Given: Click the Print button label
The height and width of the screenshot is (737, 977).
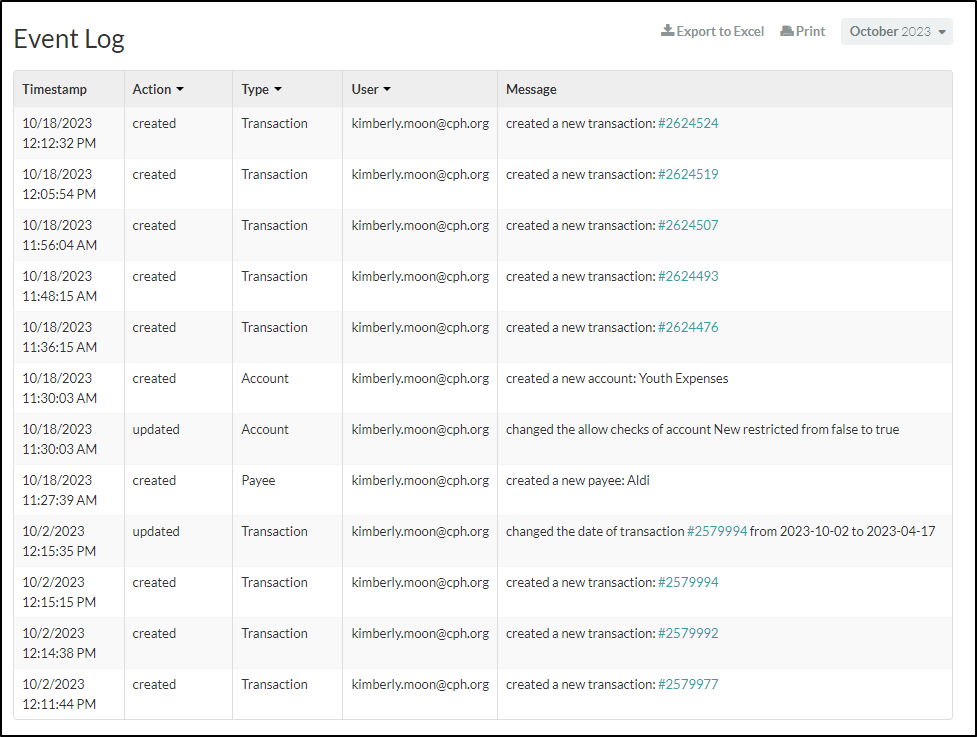Looking at the screenshot, I should [811, 31].
